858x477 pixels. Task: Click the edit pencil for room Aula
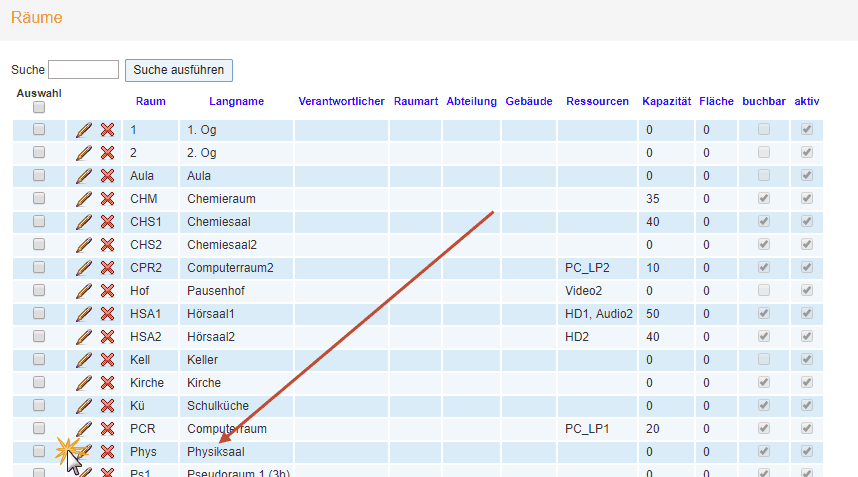point(84,176)
